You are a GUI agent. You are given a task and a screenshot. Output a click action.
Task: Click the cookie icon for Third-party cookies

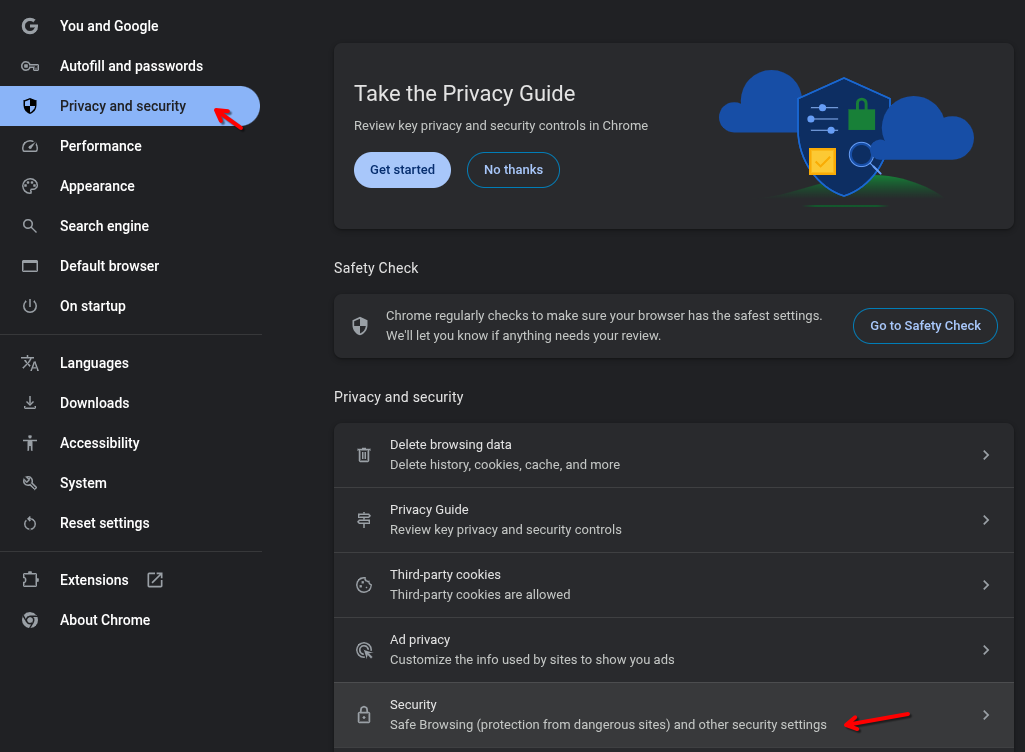(364, 585)
